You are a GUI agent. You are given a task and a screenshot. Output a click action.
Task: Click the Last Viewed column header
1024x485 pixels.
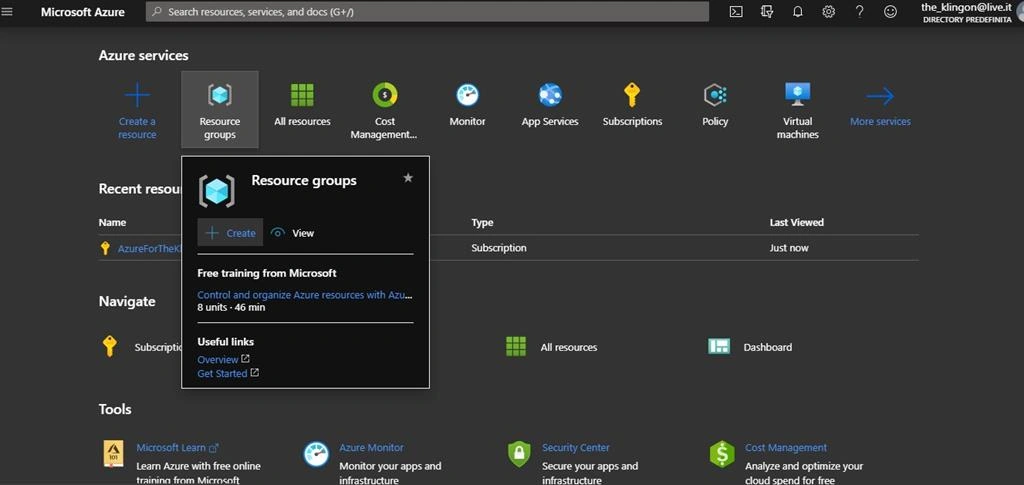(797, 223)
